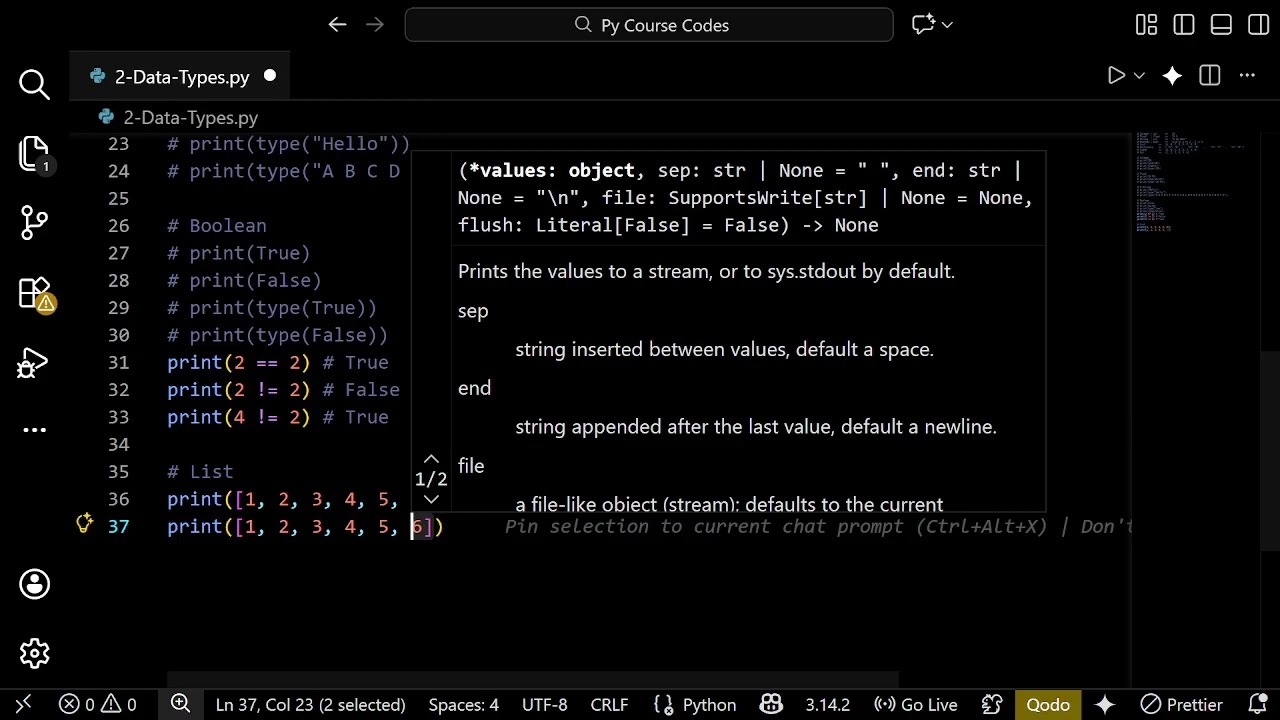Open the Explorer files icon

click(x=34, y=154)
